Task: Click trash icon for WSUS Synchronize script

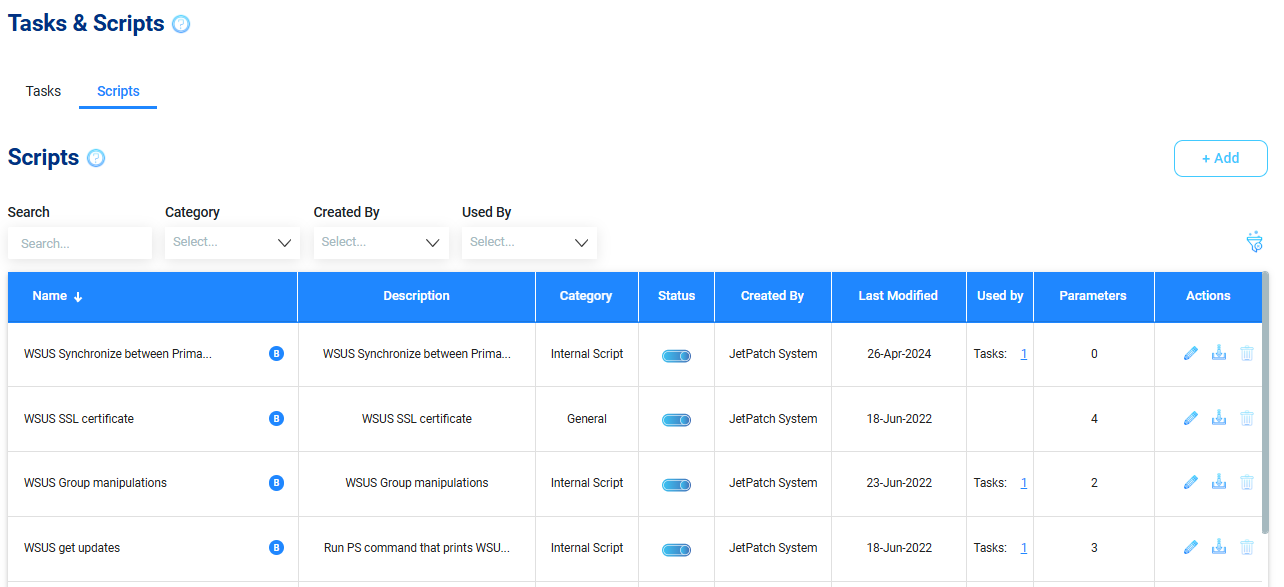Action: pos(1247,353)
